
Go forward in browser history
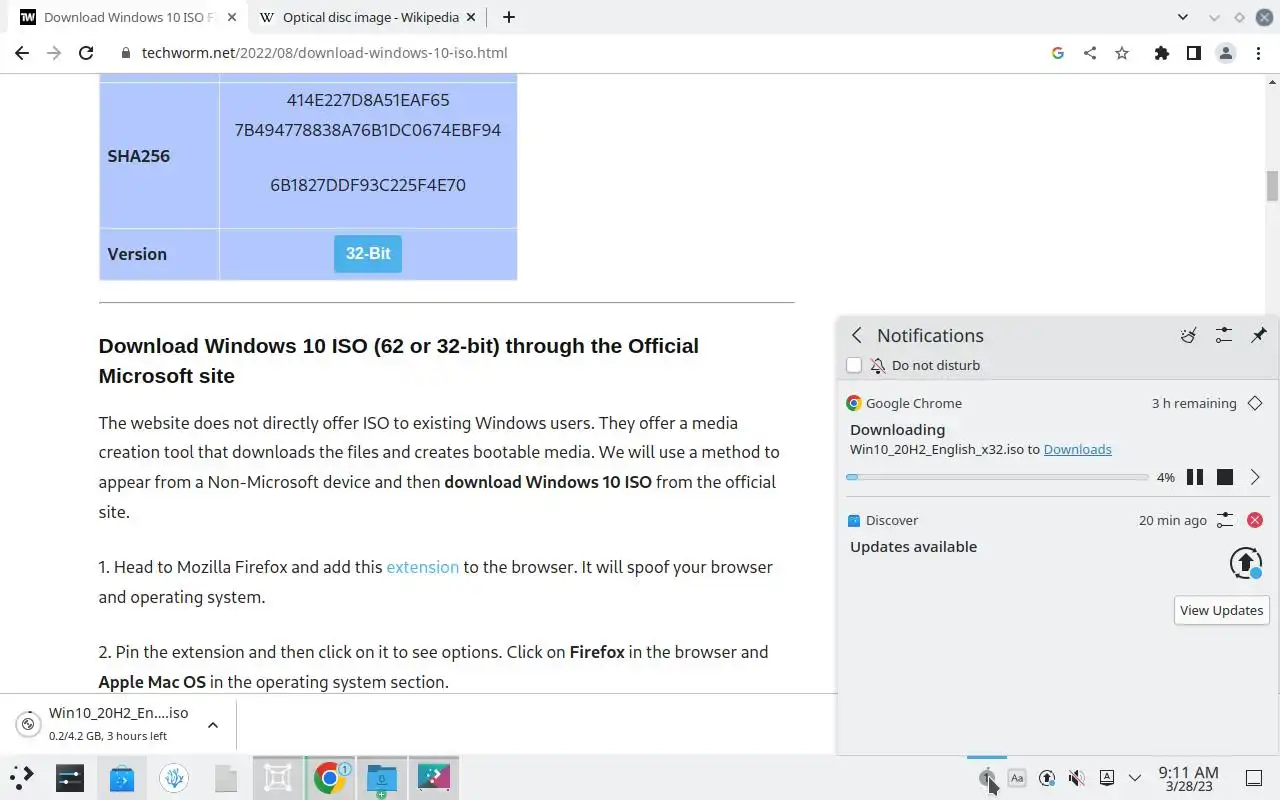coord(54,53)
